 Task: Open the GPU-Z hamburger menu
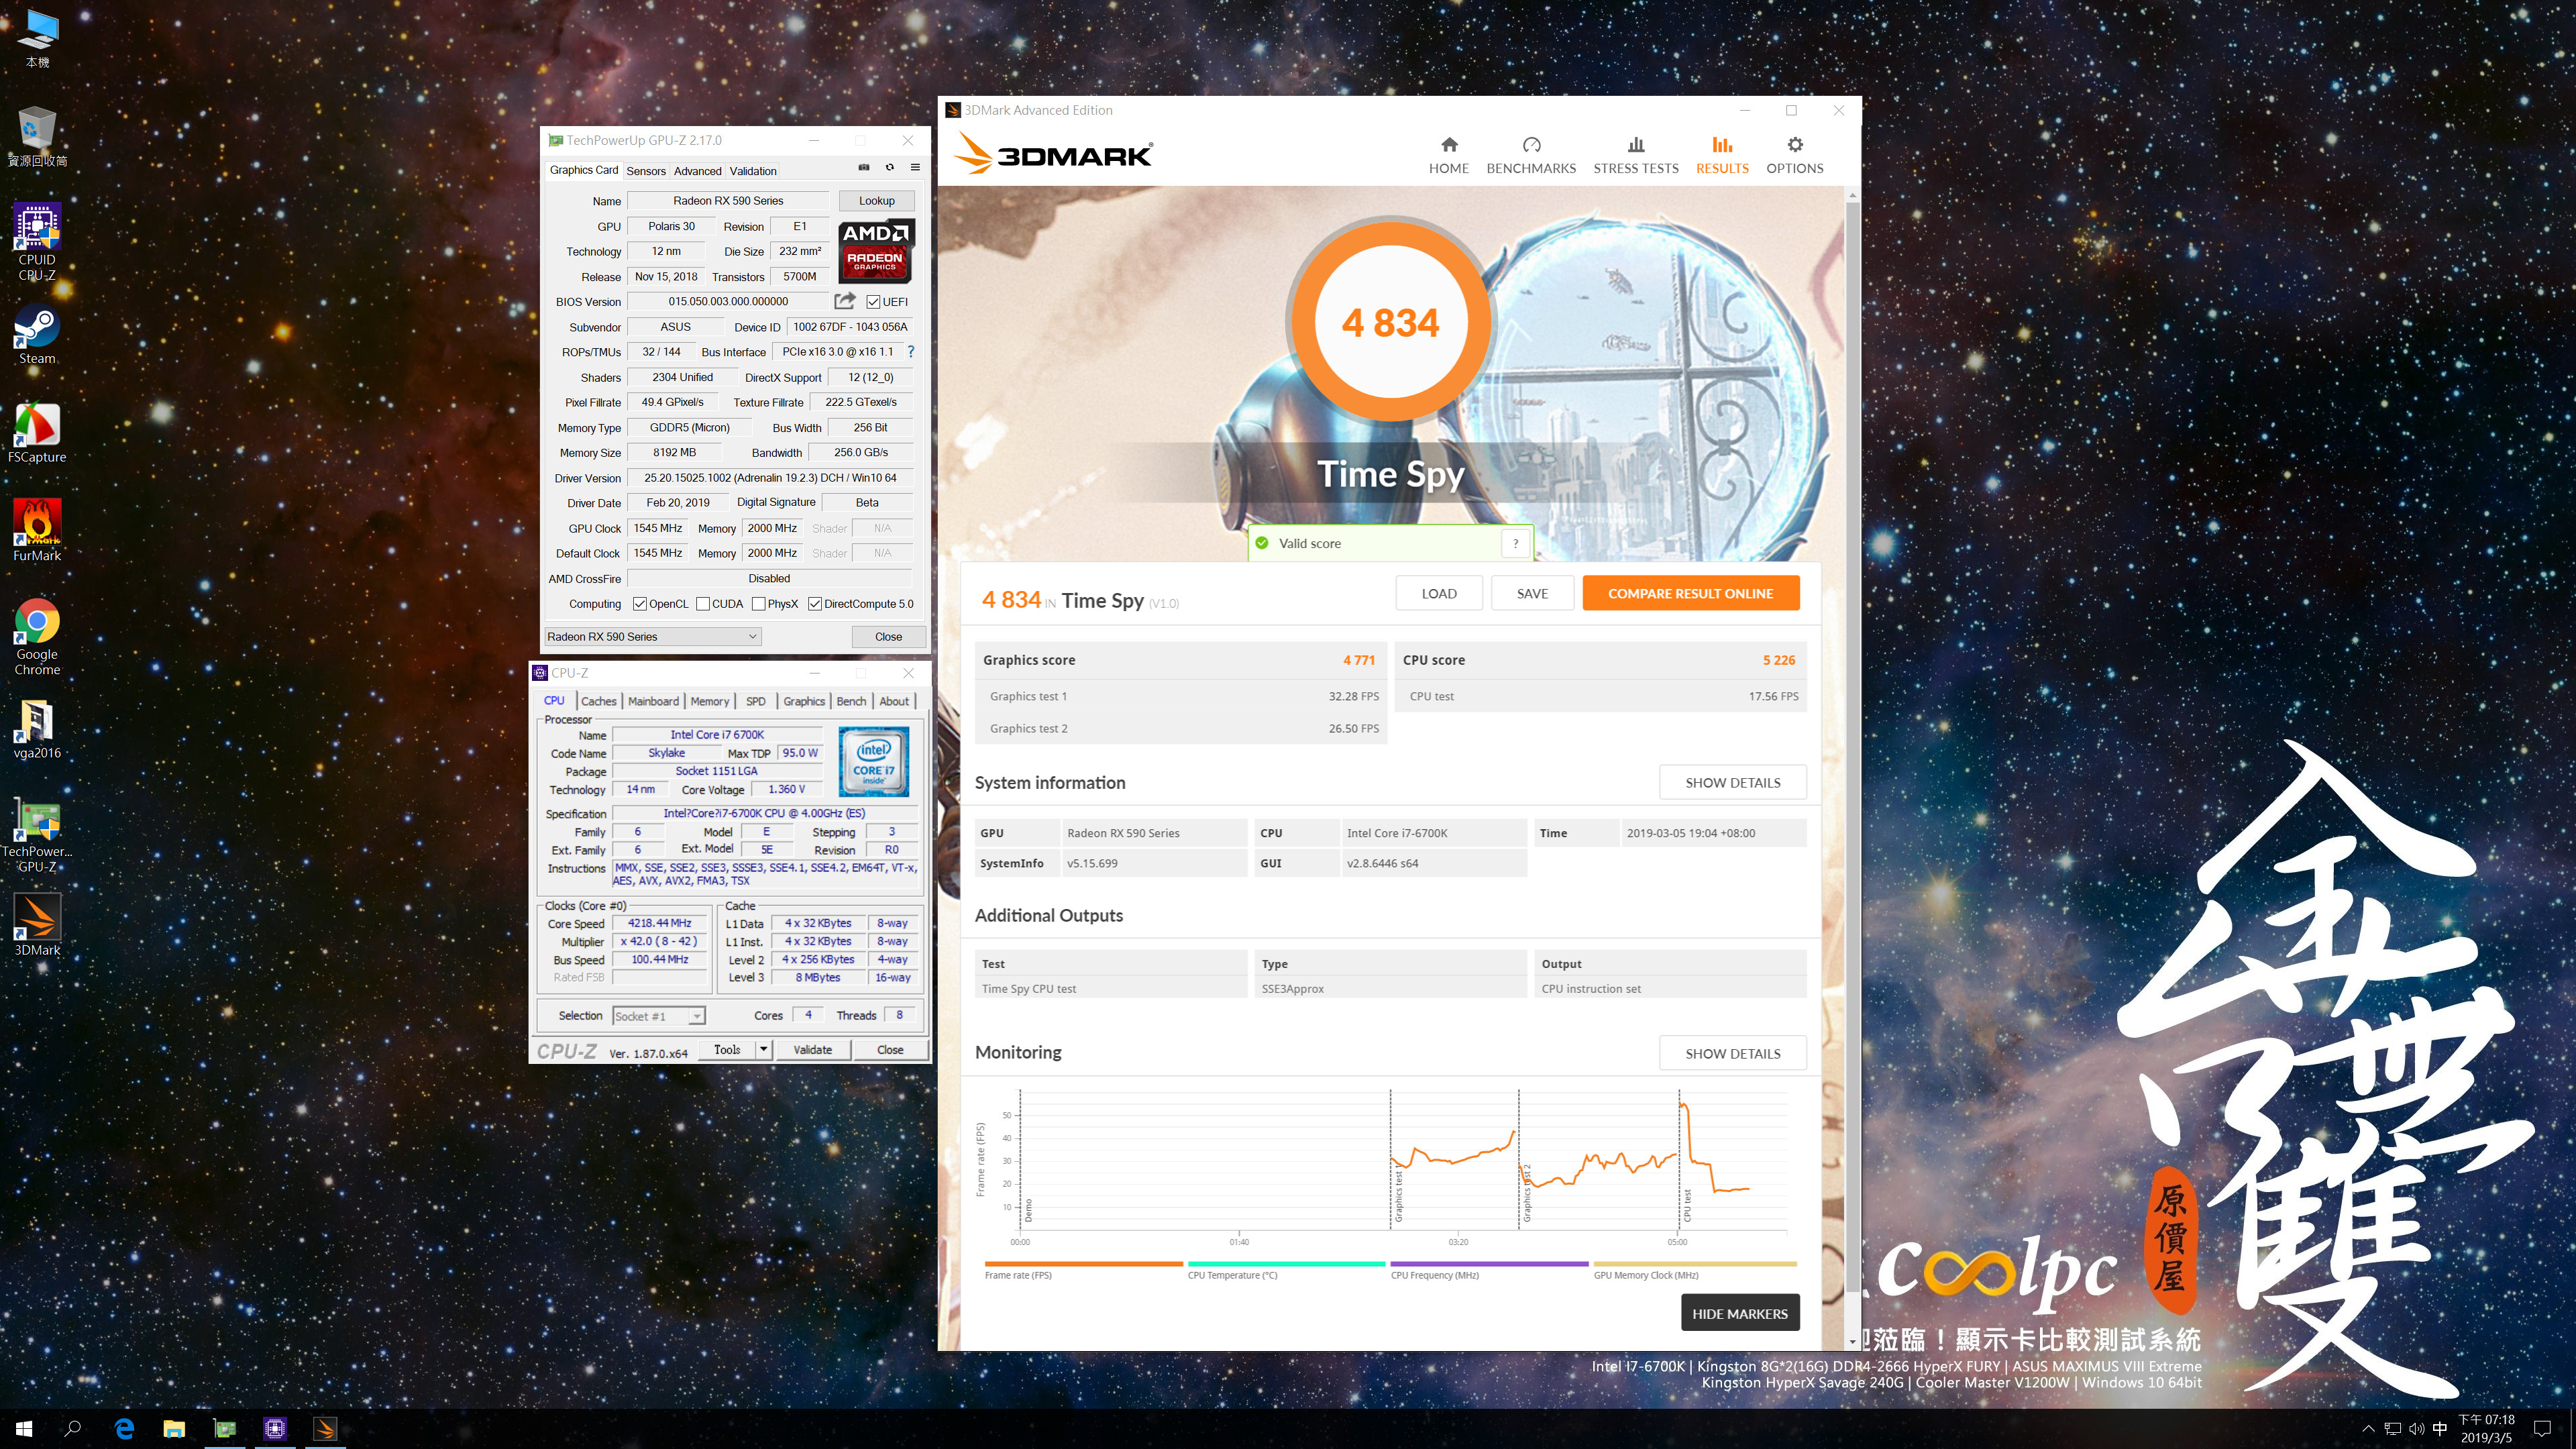[914, 168]
